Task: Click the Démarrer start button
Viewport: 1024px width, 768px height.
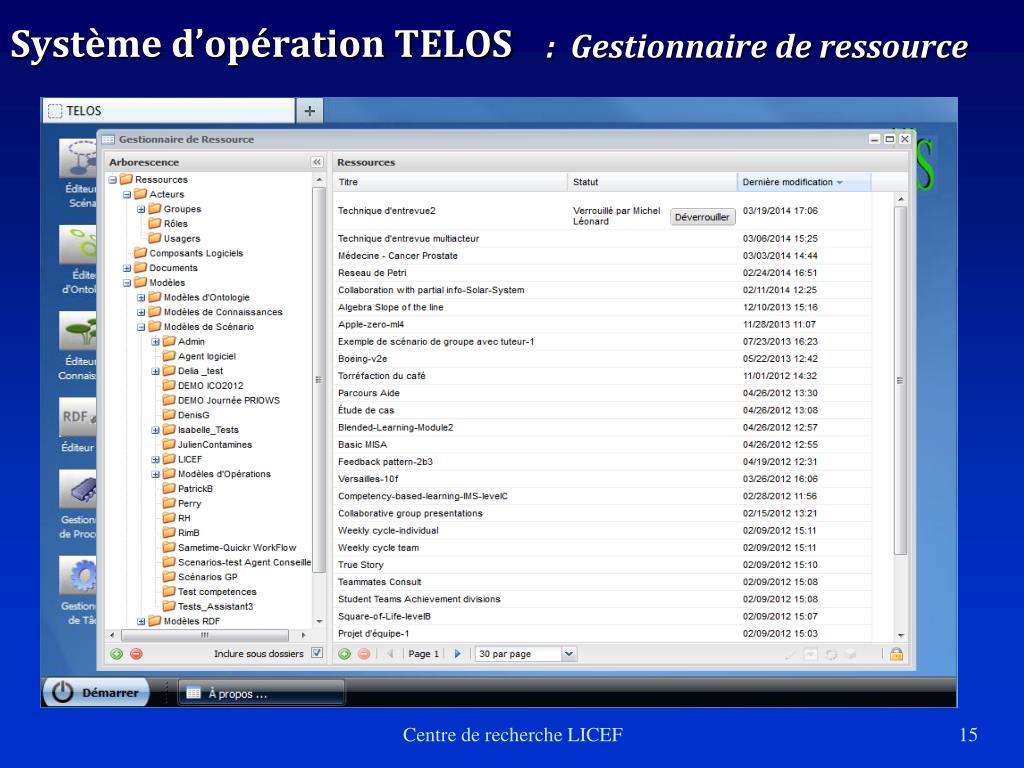Action: coord(97,692)
